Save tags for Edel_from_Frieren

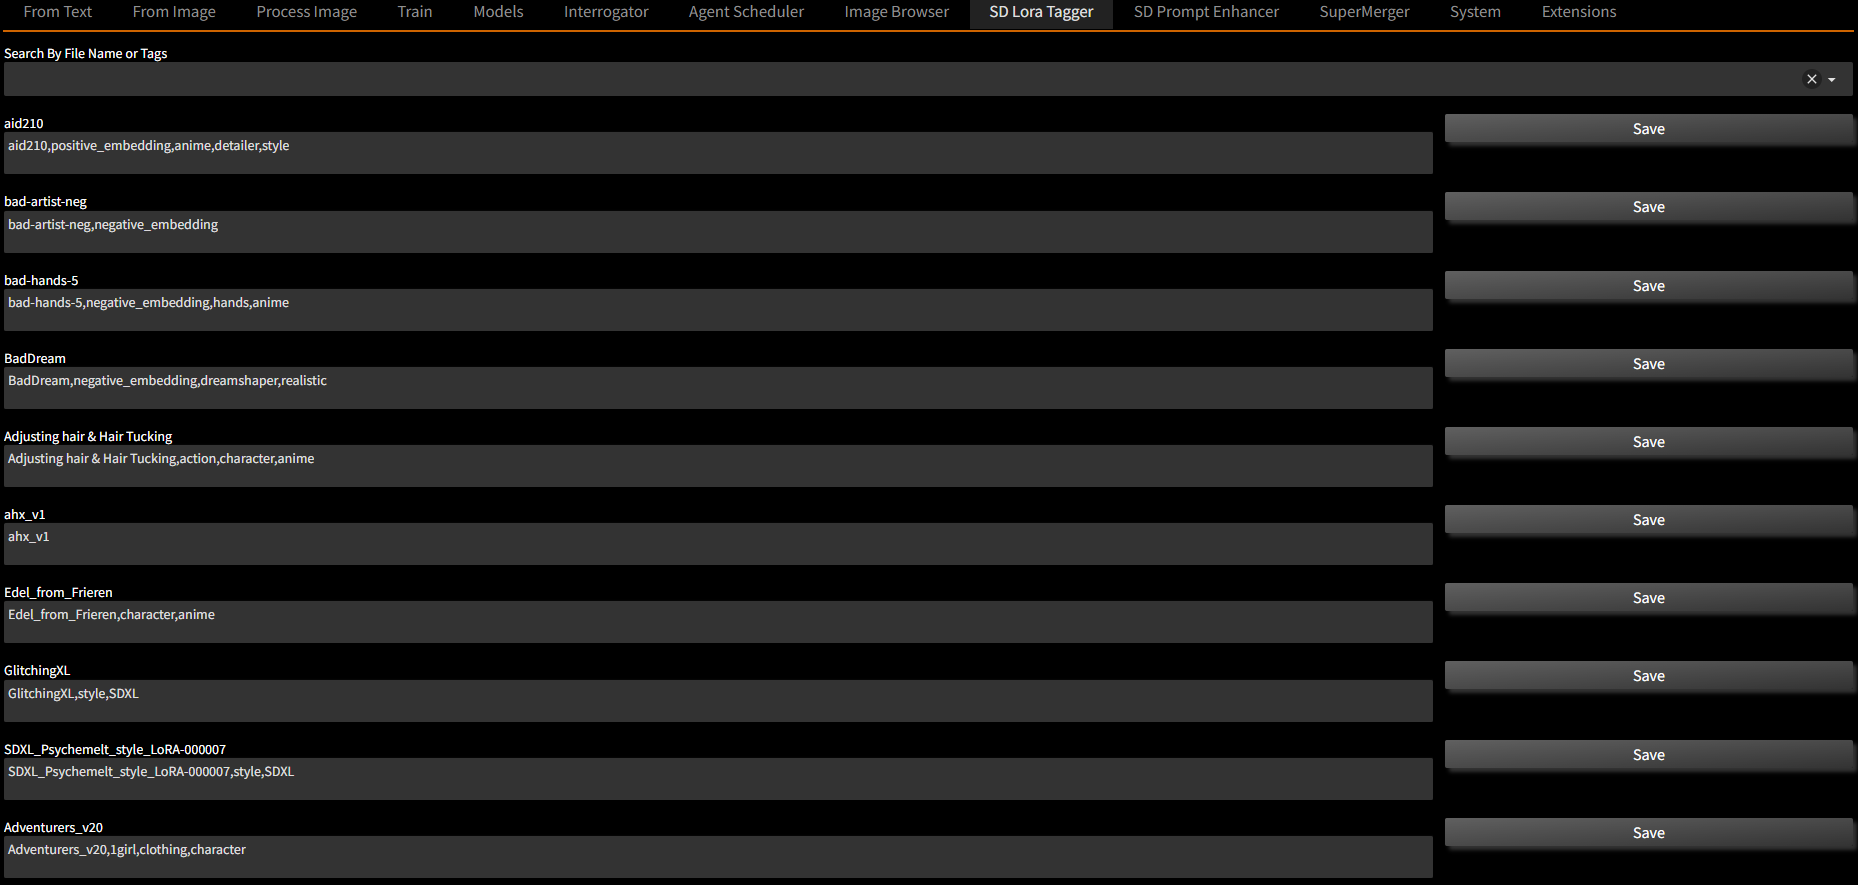(1649, 598)
